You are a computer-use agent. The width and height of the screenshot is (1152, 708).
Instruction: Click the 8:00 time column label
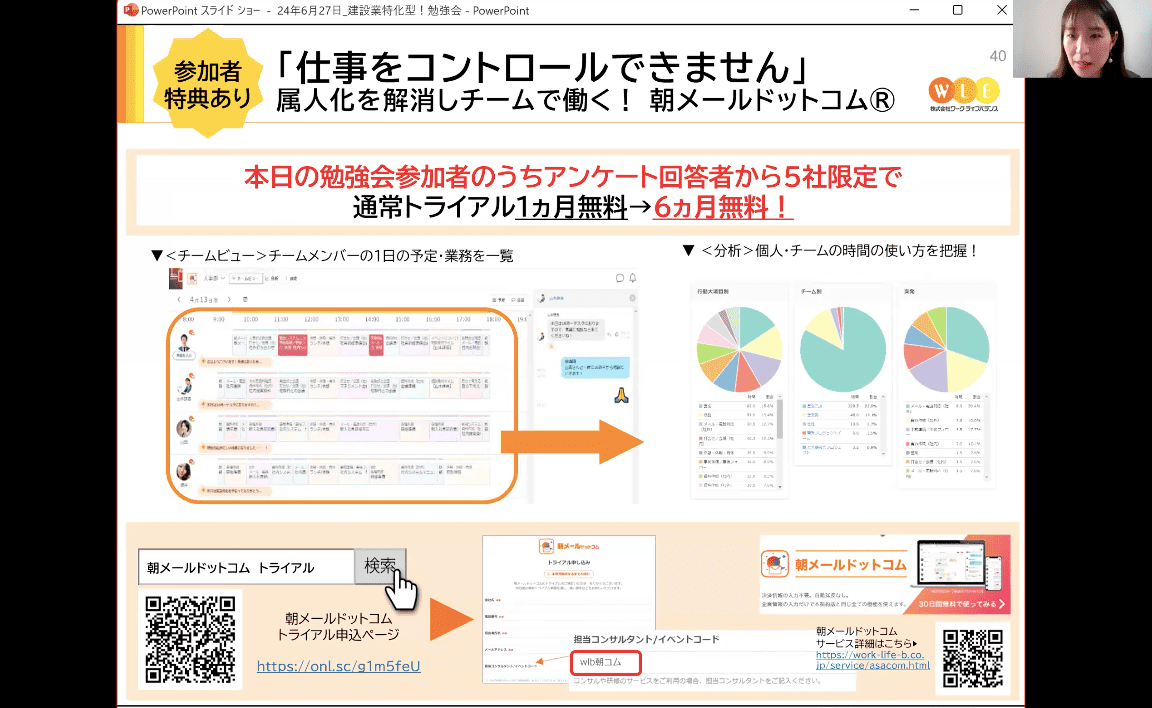[x=188, y=319]
